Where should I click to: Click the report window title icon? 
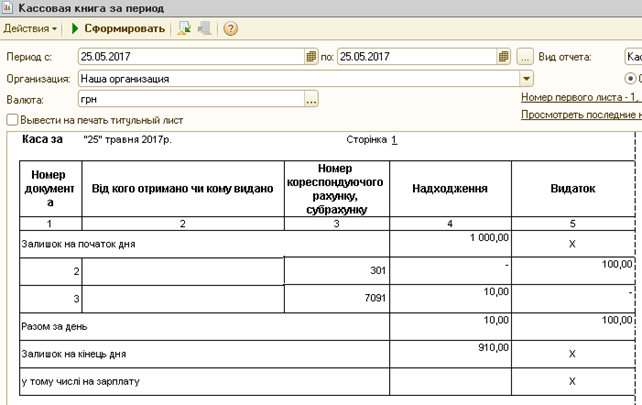7,8
